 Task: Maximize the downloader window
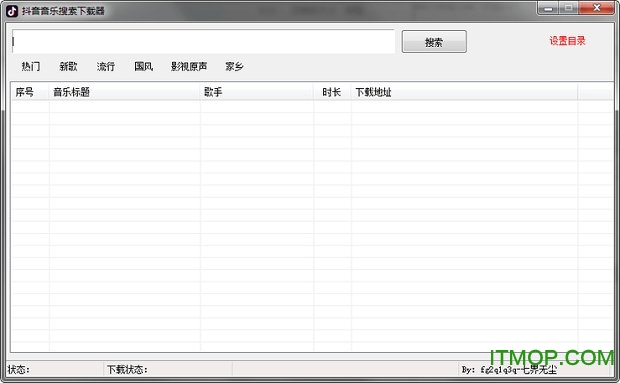click(x=569, y=8)
